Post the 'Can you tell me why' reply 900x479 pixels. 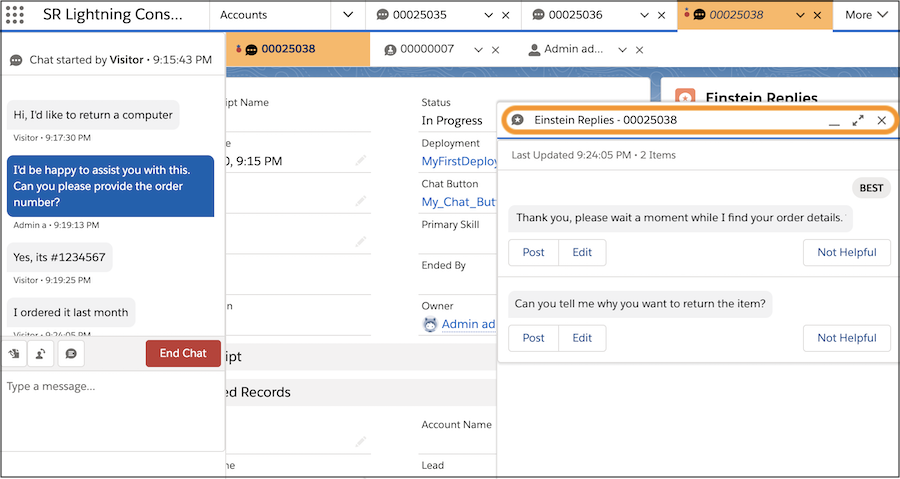pos(533,338)
